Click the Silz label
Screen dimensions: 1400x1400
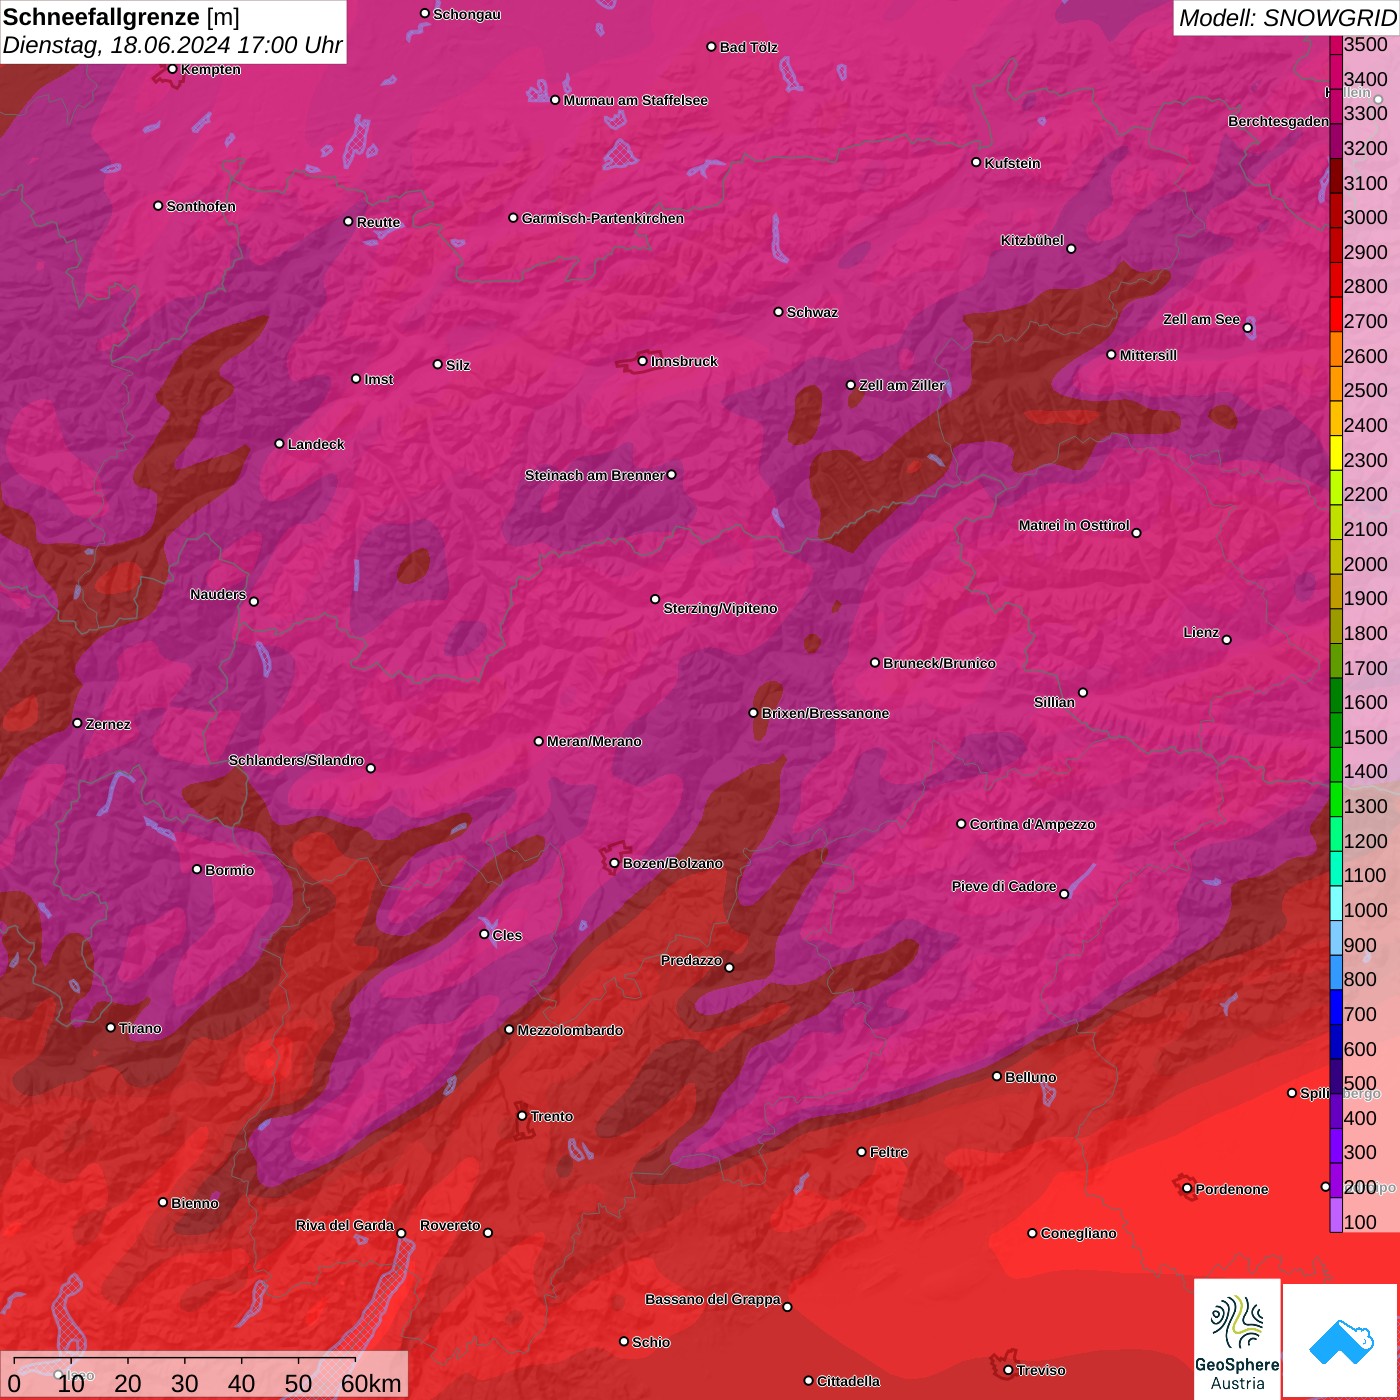pyautogui.click(x=458, y=365)
